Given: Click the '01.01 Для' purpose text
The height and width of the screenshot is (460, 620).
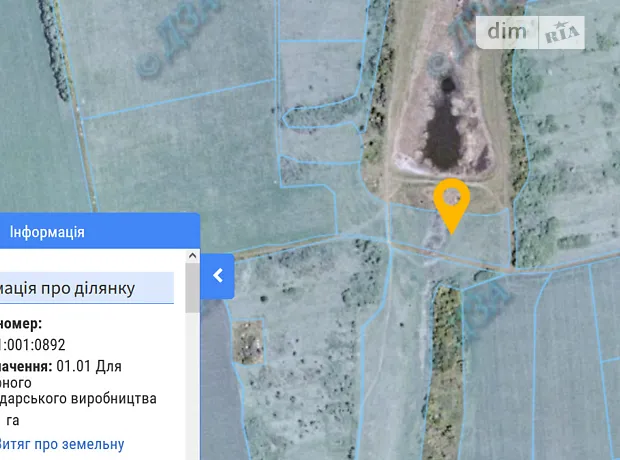Looking at the screenshot, I should pyautogui.click(x=89, y=366).
